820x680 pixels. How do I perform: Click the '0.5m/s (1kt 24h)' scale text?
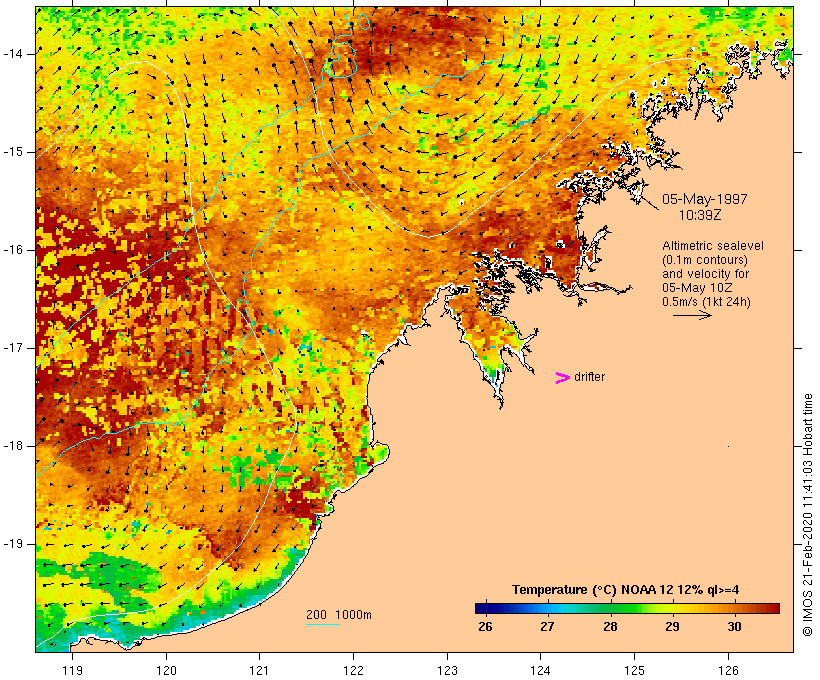(707, 302)
